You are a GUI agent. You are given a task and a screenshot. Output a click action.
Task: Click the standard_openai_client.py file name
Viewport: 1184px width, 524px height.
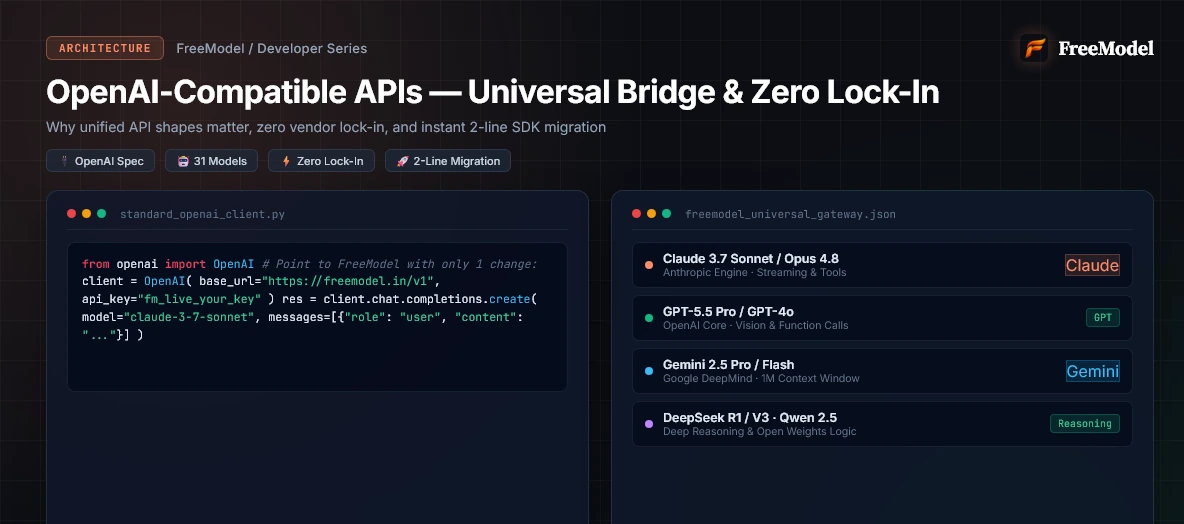tap(202, 214)
